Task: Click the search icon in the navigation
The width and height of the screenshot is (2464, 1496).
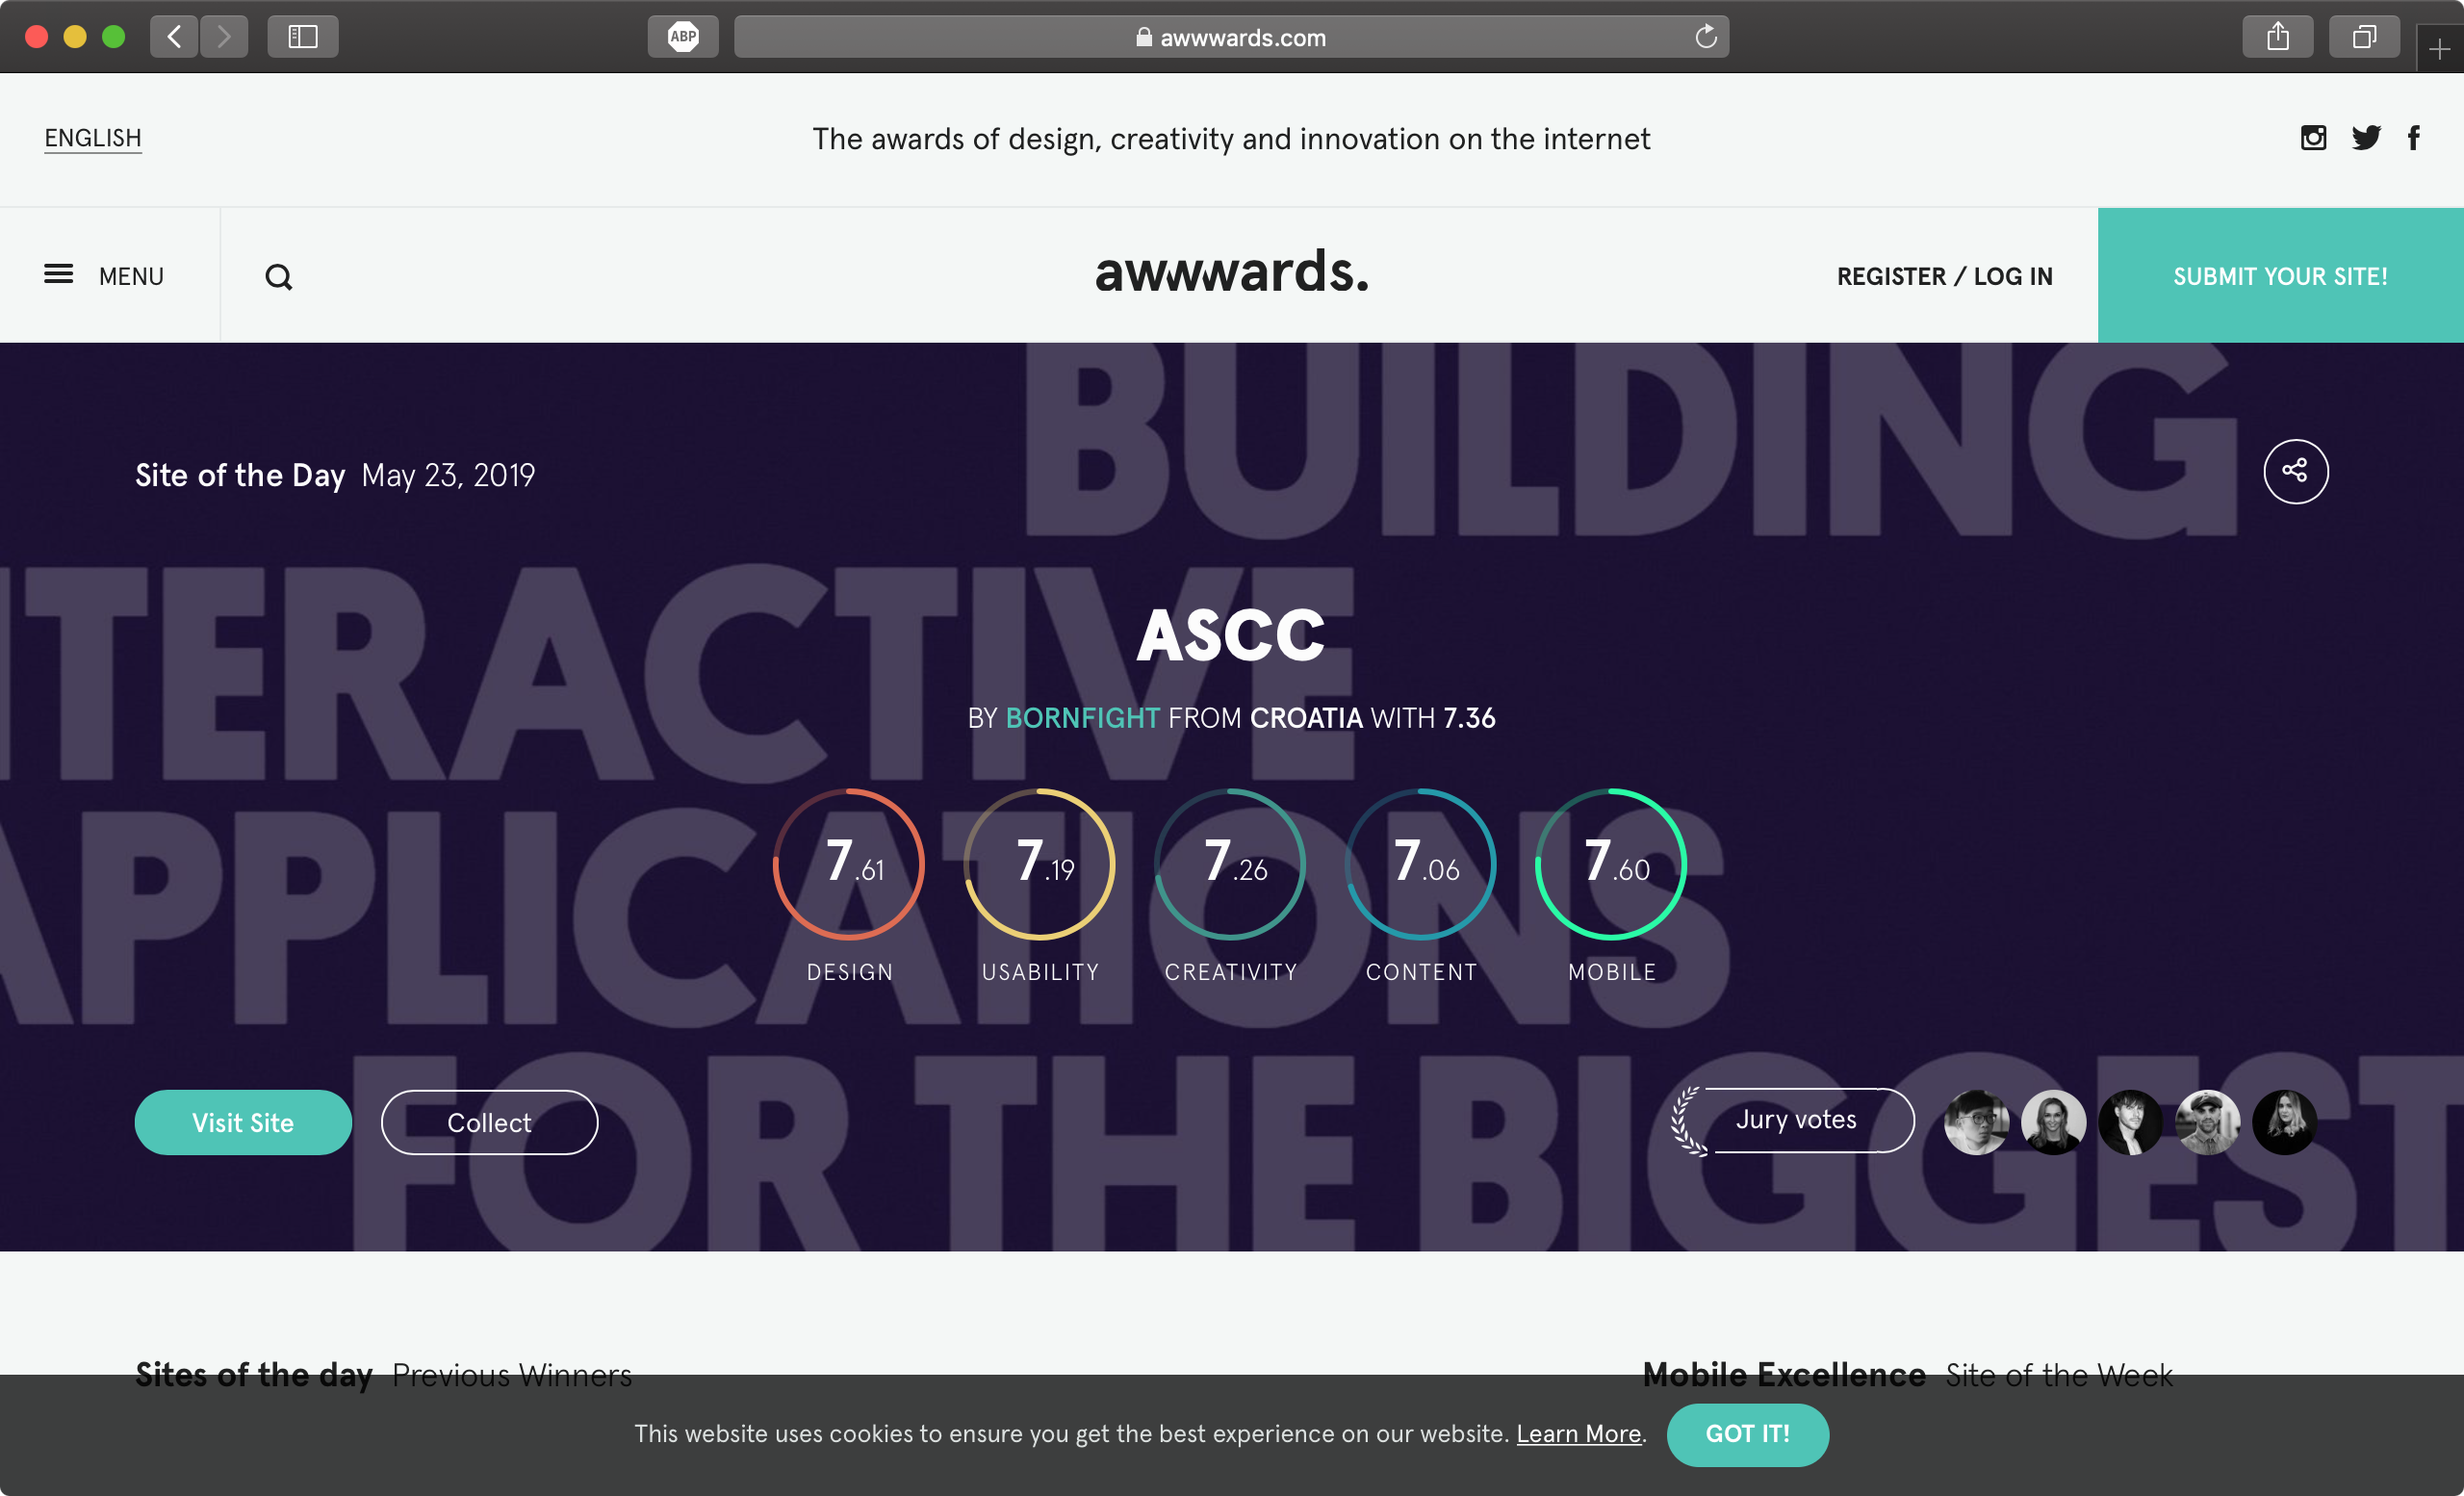Action: (x=280, y=276)
